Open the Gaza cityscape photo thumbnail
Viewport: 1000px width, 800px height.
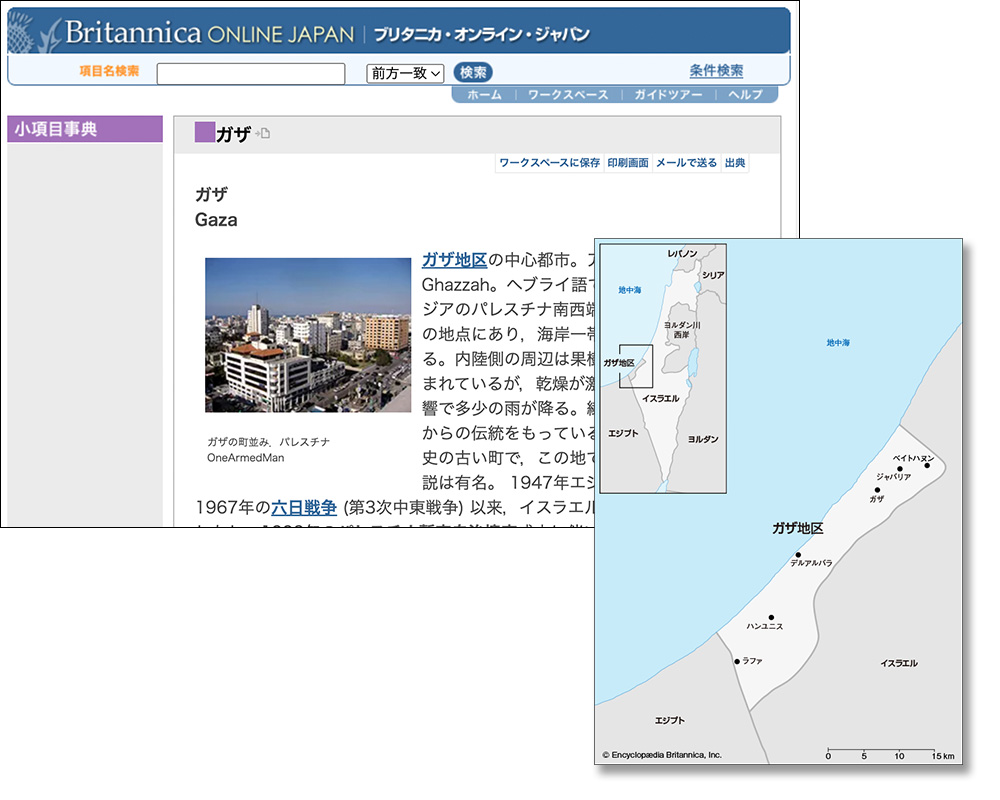308,335
